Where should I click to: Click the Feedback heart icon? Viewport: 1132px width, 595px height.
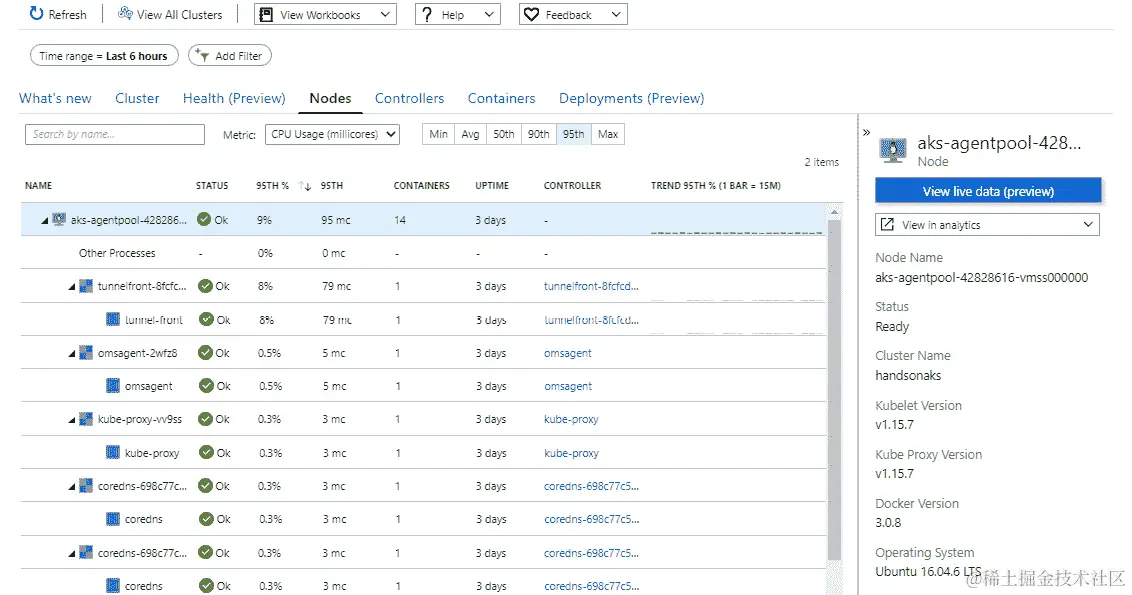tap(531, 14)
